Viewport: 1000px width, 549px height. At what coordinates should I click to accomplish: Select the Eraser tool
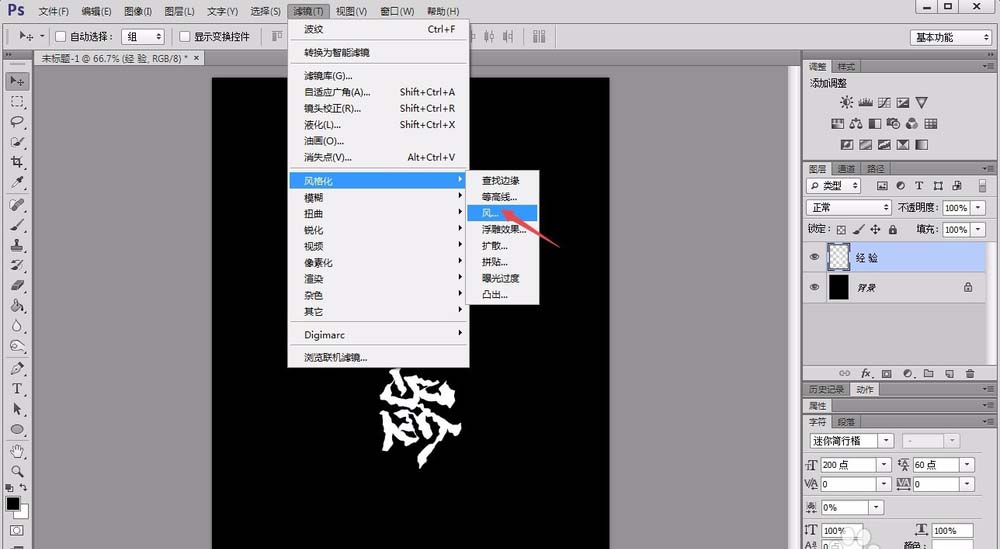click(x=17, y=286)
